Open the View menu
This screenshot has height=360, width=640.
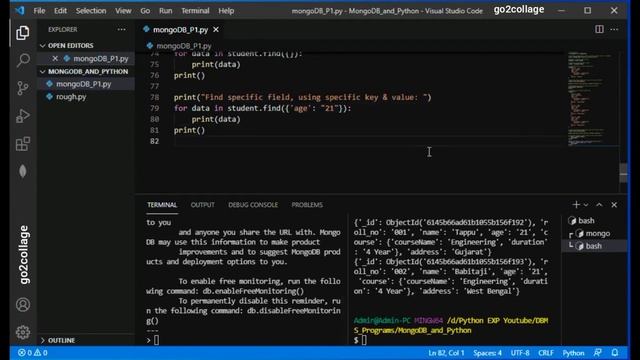tap(123, 11)
